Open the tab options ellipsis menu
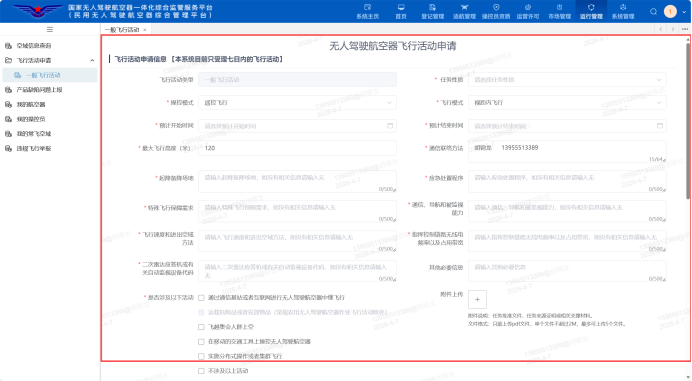 point(684,29)
